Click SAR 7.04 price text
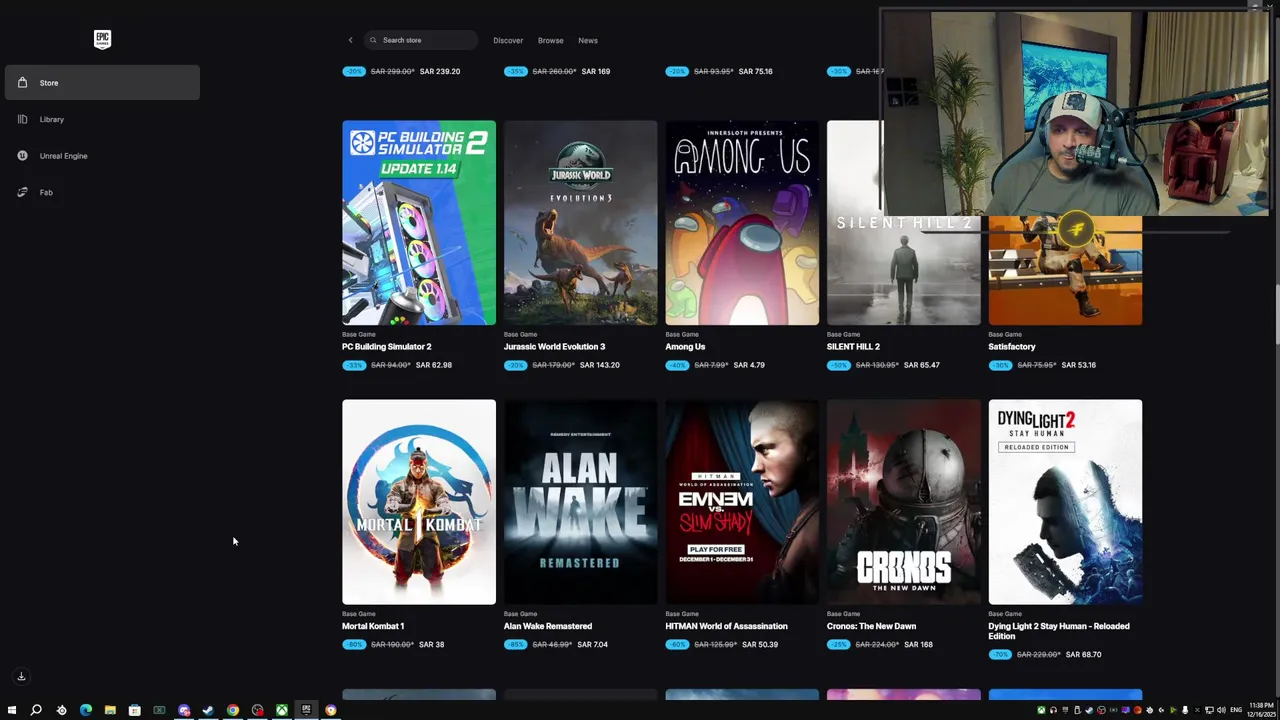 click(592, 644)
